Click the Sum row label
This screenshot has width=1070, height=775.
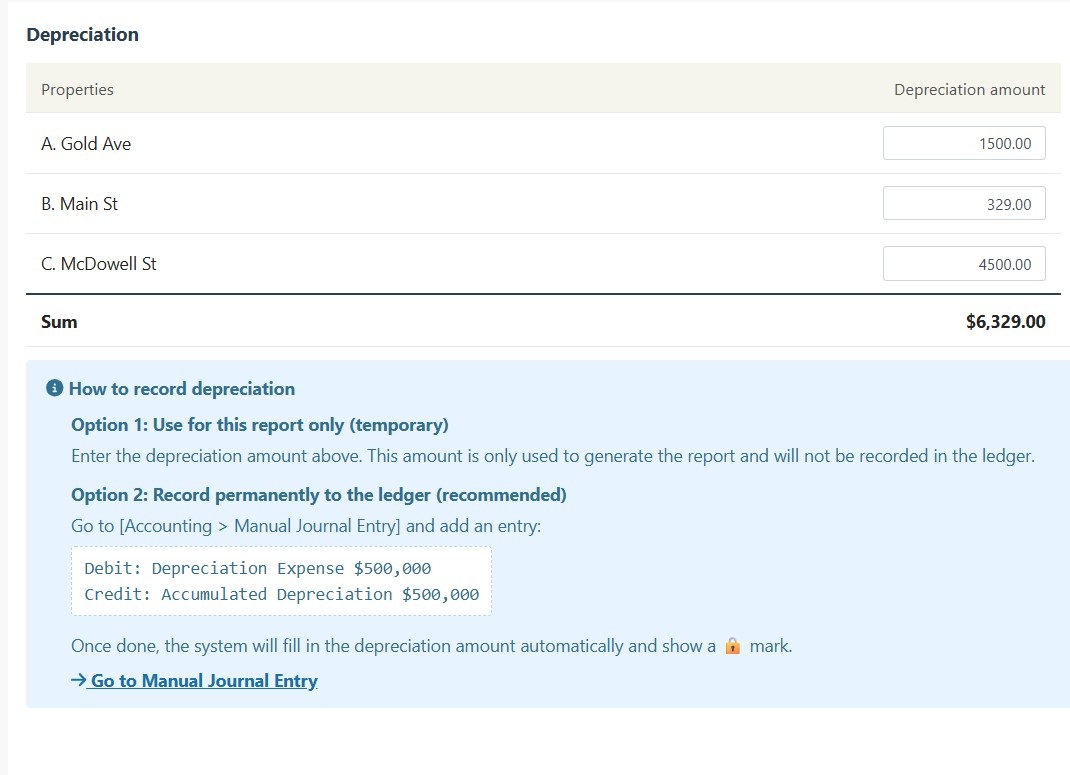tap(59, 322)
